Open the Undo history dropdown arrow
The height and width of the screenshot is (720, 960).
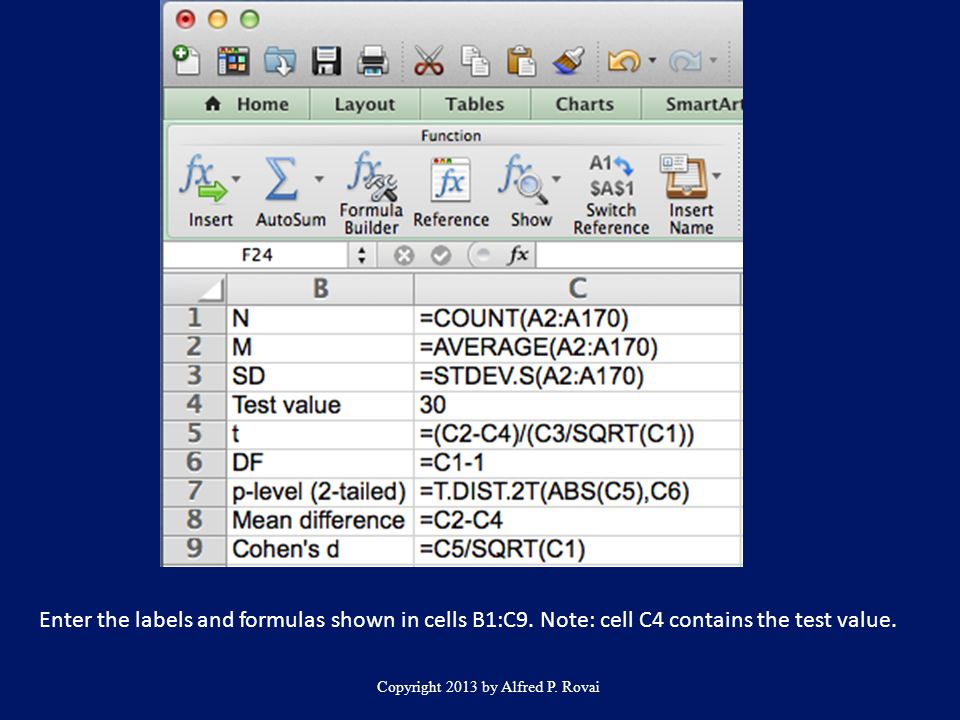coord(652,60)
